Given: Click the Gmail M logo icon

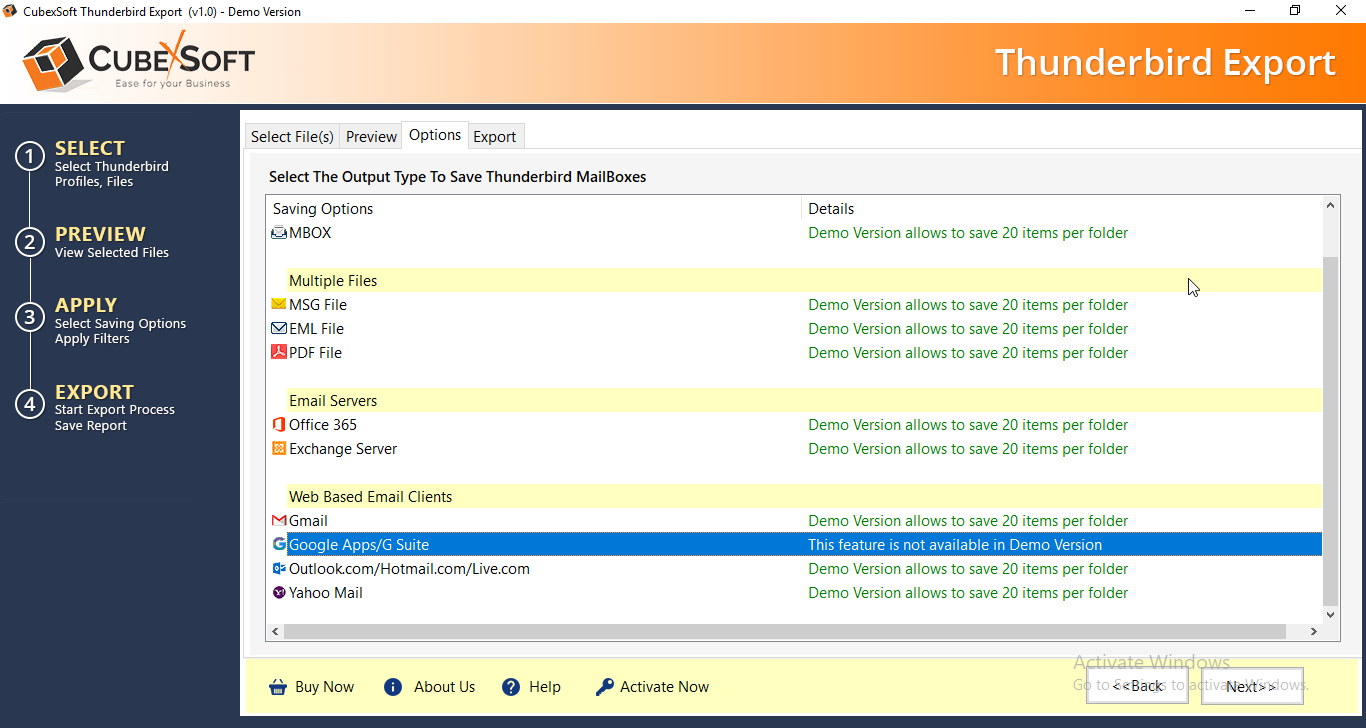Looking at the screenshot, I should 279,521.
